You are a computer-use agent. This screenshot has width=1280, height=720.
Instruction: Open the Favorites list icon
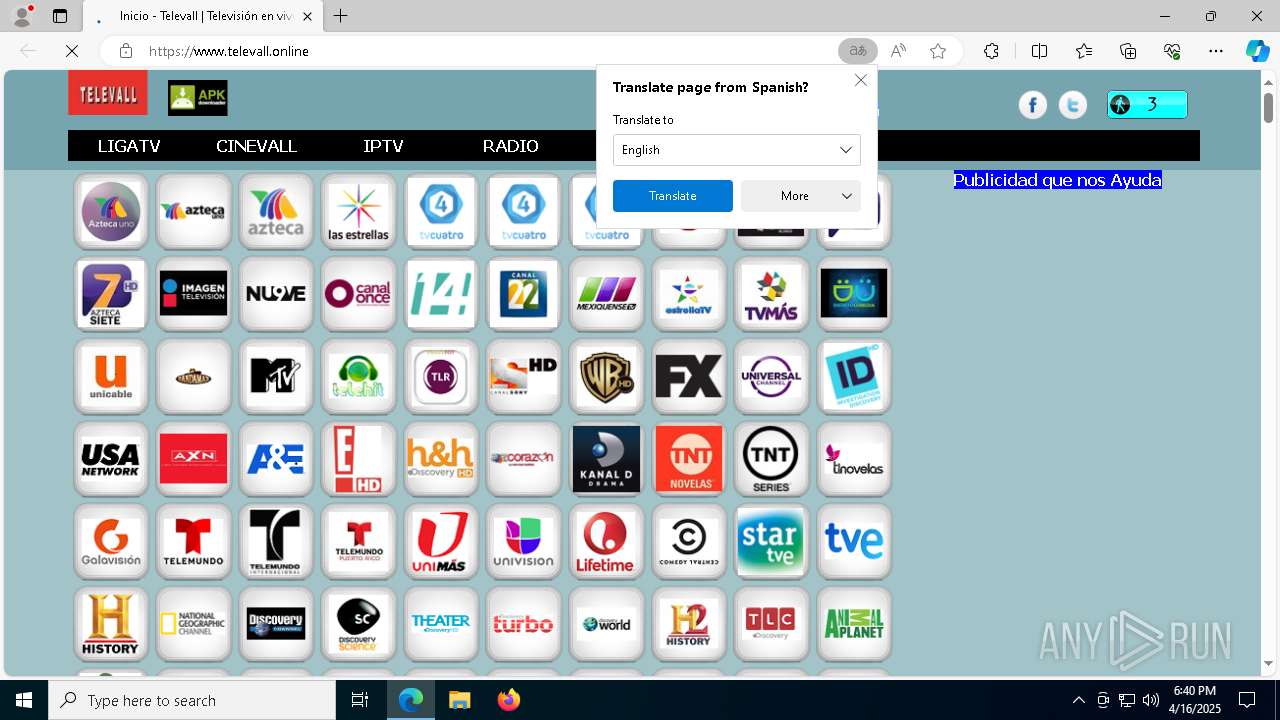pyautogui.click(x=1084, y=51)
